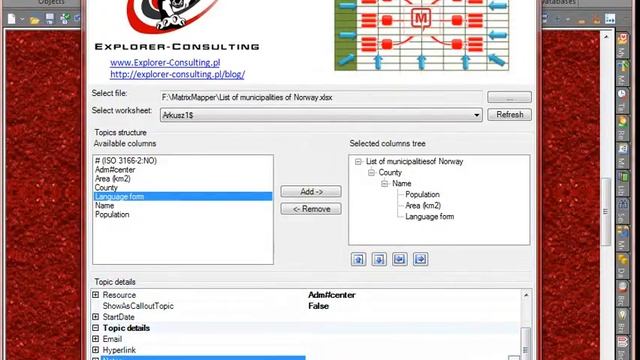This screenshot has height=360, width=640.
Task: Click the 'Adm#center' value of Resource
Action: click(x=331, y=295)
